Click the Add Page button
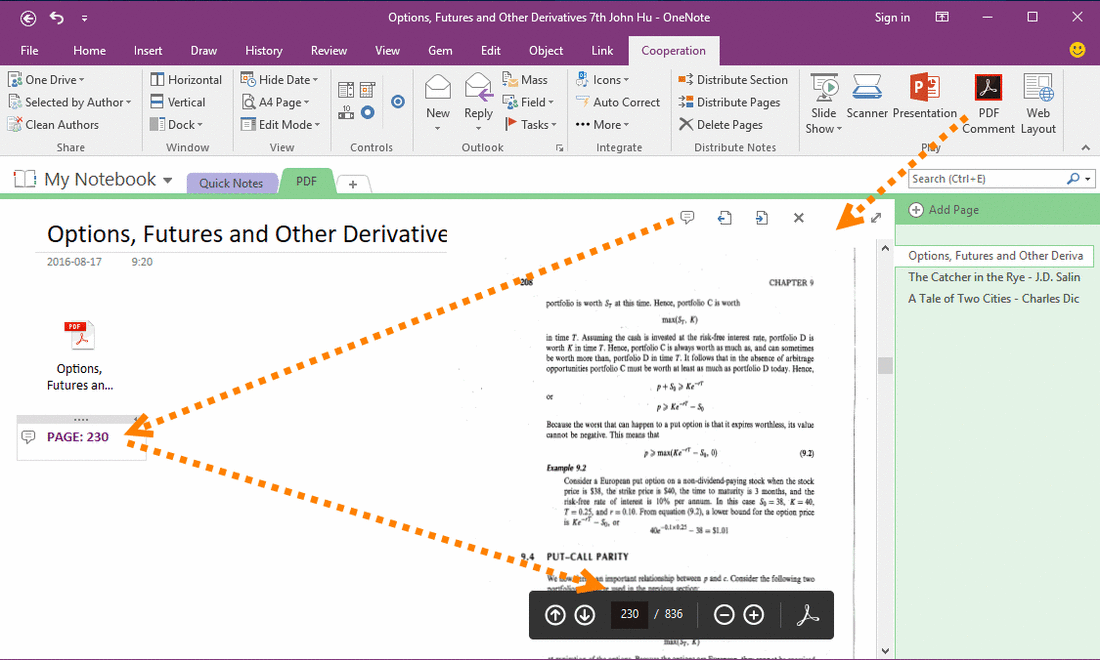 pyautogui.click(x=946, y=209)
